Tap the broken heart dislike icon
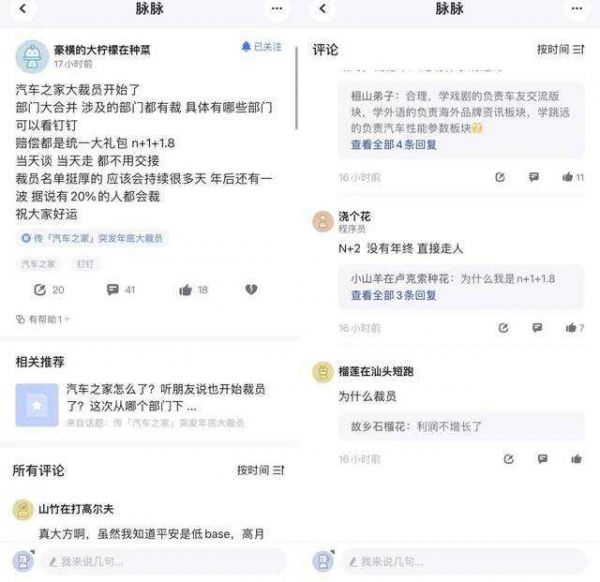The height and width of the screenshot is (582, 600). tap(251, 290)
